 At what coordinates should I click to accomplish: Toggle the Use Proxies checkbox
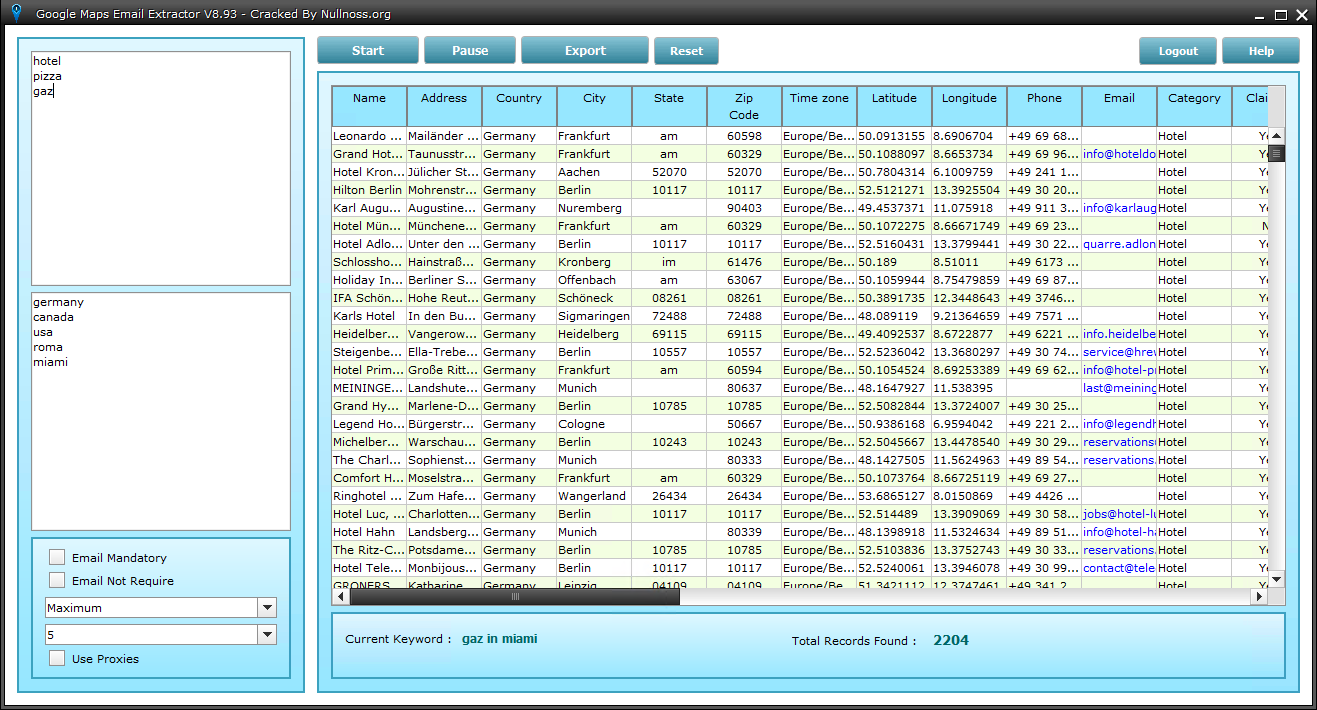[58, 659]
